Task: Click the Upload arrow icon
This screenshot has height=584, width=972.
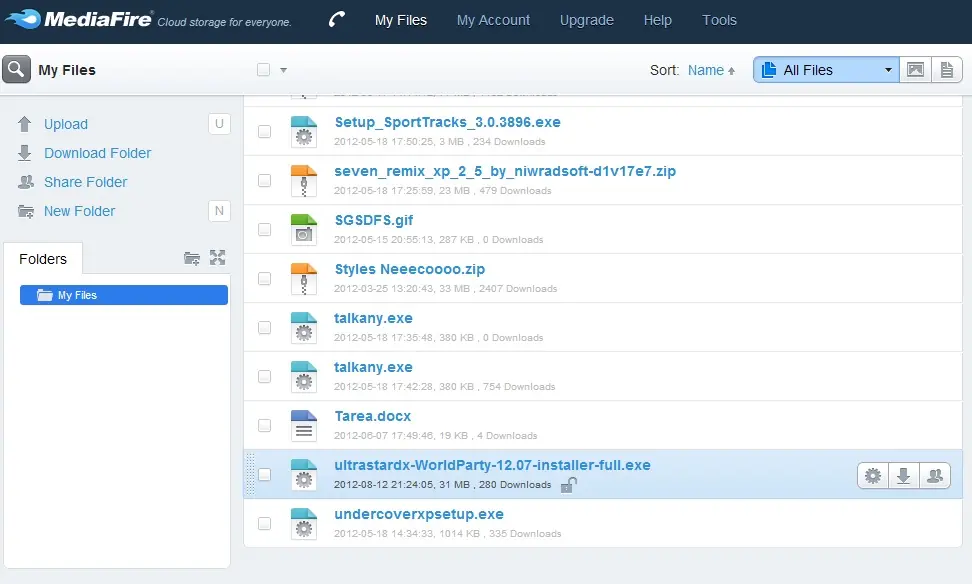Action: (24, 124)
